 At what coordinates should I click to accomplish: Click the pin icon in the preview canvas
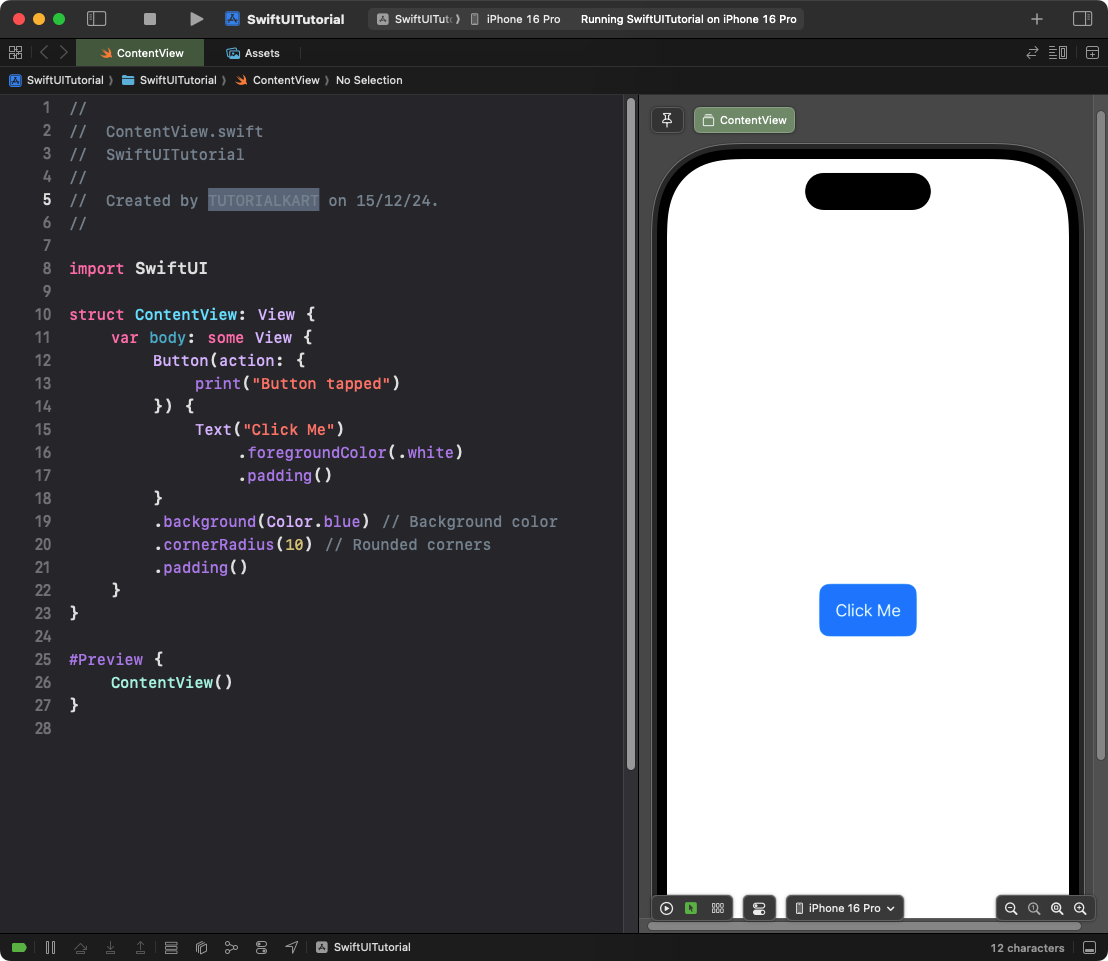(667, 119)
